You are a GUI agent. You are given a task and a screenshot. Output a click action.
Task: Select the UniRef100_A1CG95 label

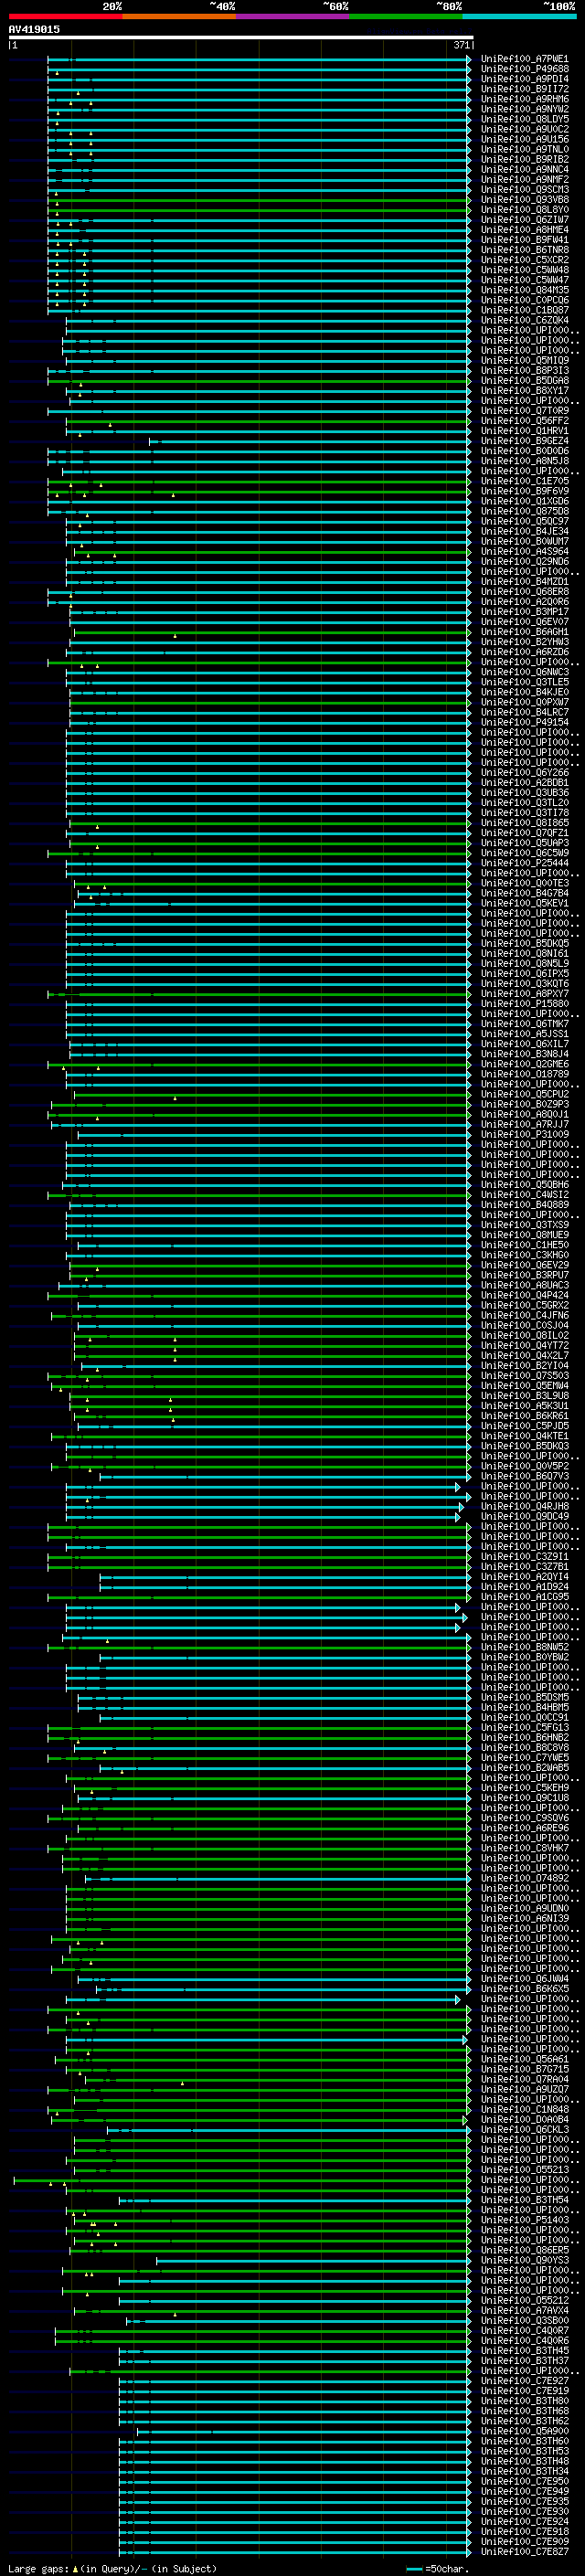(x=524, y=1597)
